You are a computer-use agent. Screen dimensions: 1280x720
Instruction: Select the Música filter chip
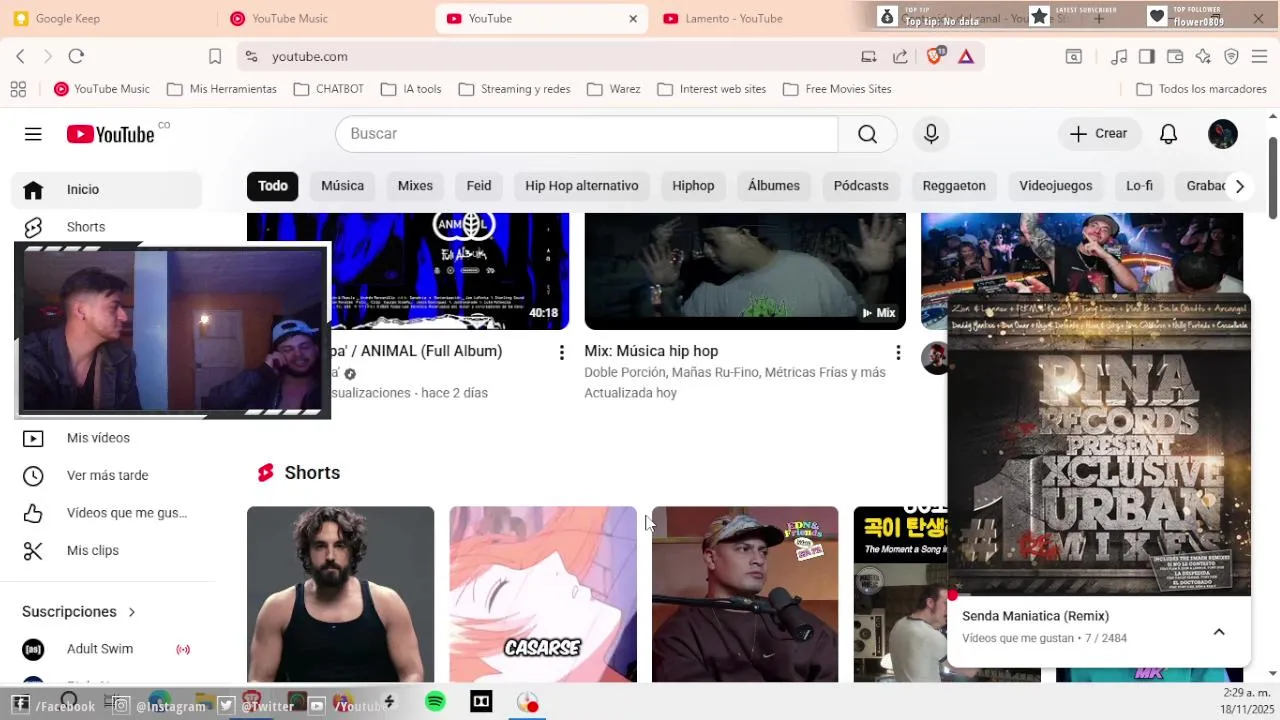pyautogui.click(x=342, y=186)
